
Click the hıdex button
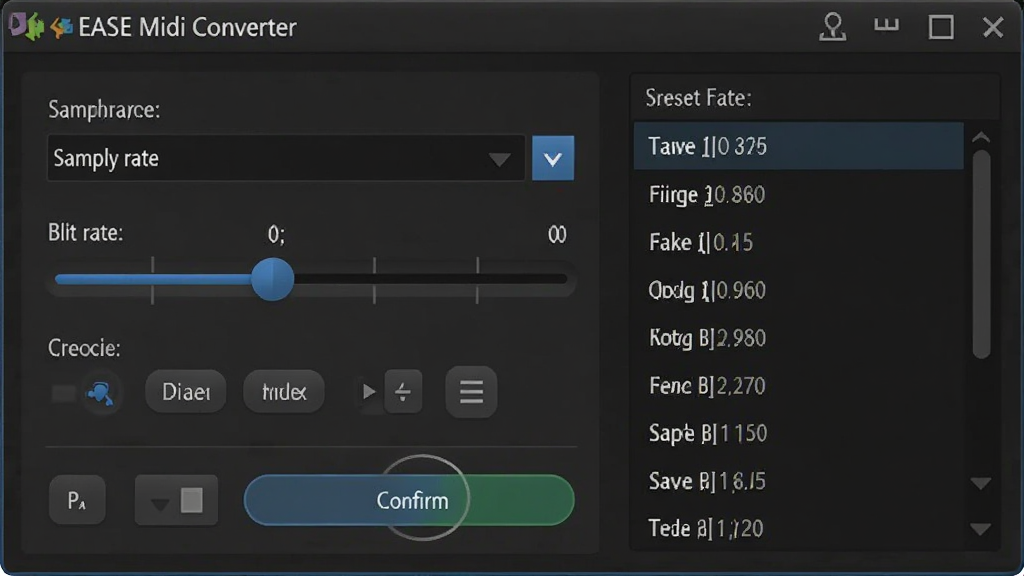284,392
